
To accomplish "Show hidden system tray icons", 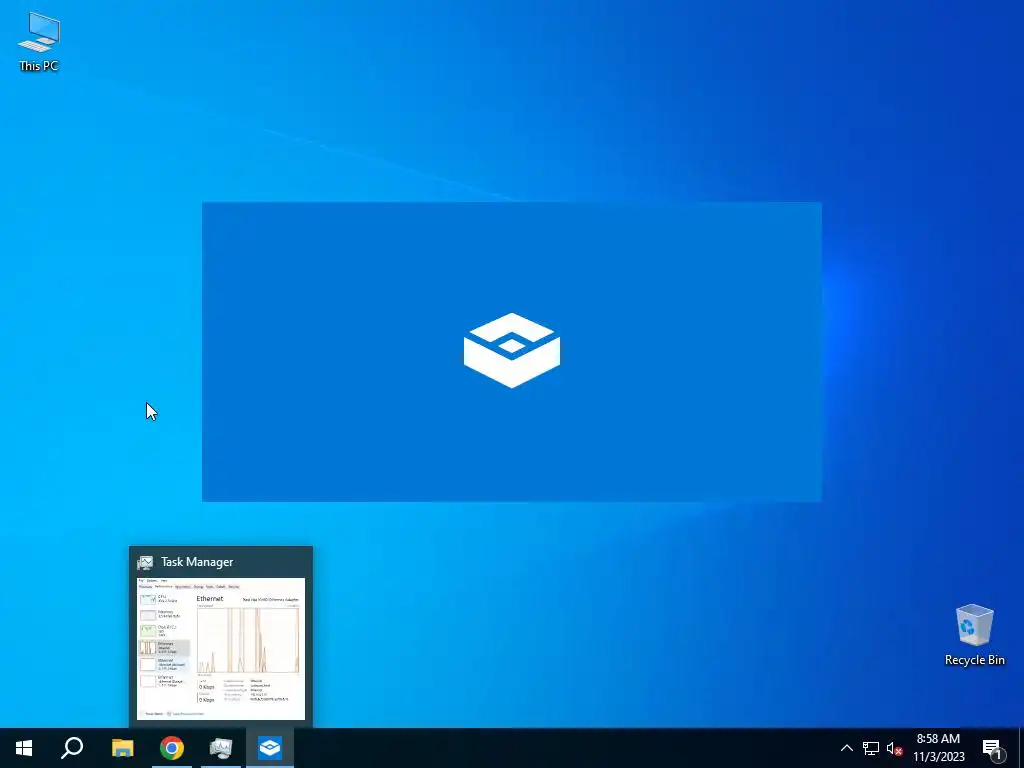I will 846,748.
